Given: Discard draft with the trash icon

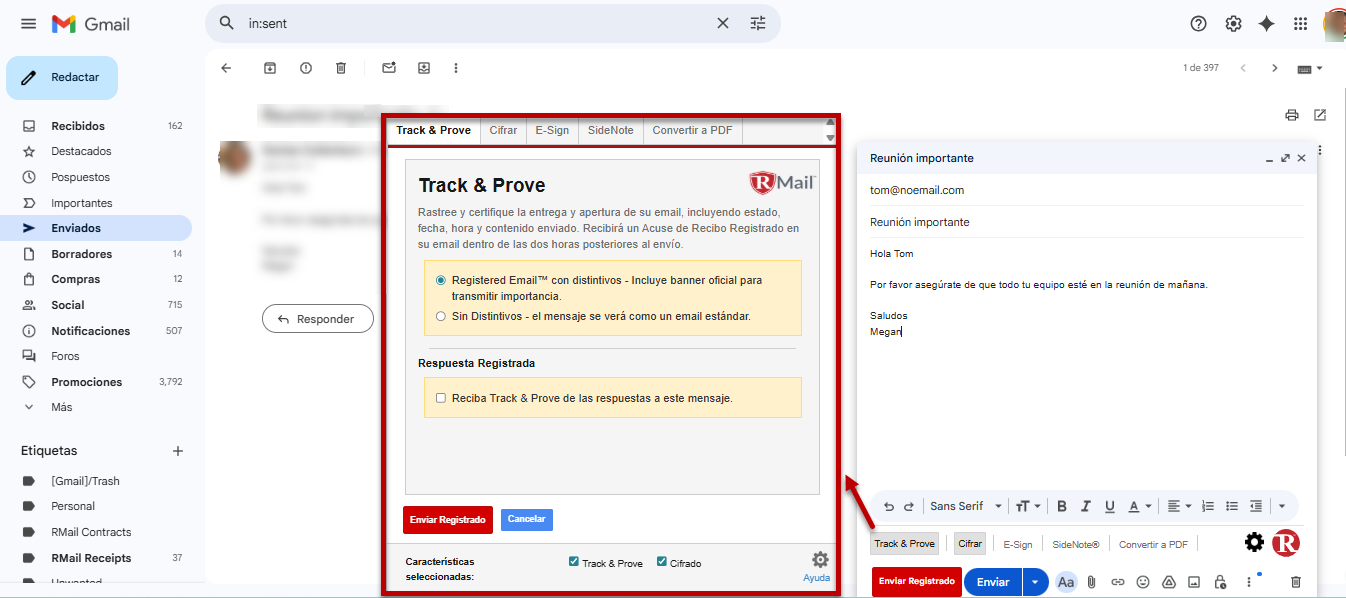Looking at the screenshot, I should 1296,582.
